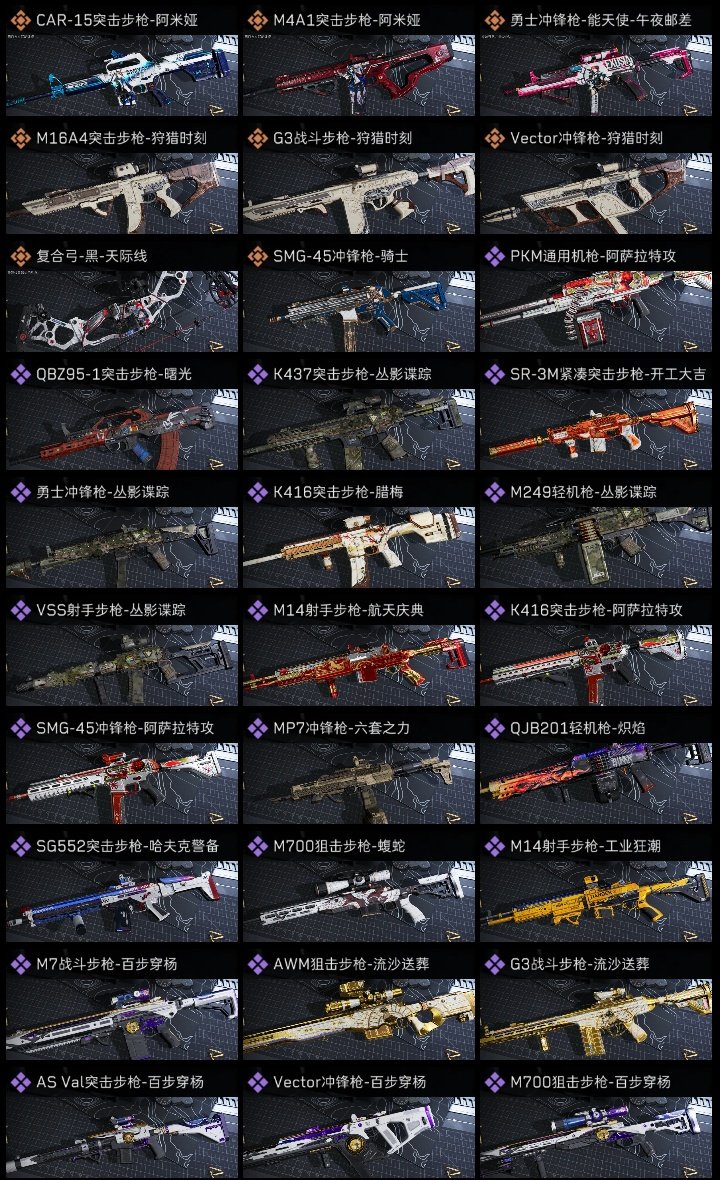Click the orange rarity icon beside Vector冲锋枪-狩猎时刻
Image resolution: width=720 pixels, height=1180 pixels.
pyautogui.click(x=494, y=138)
